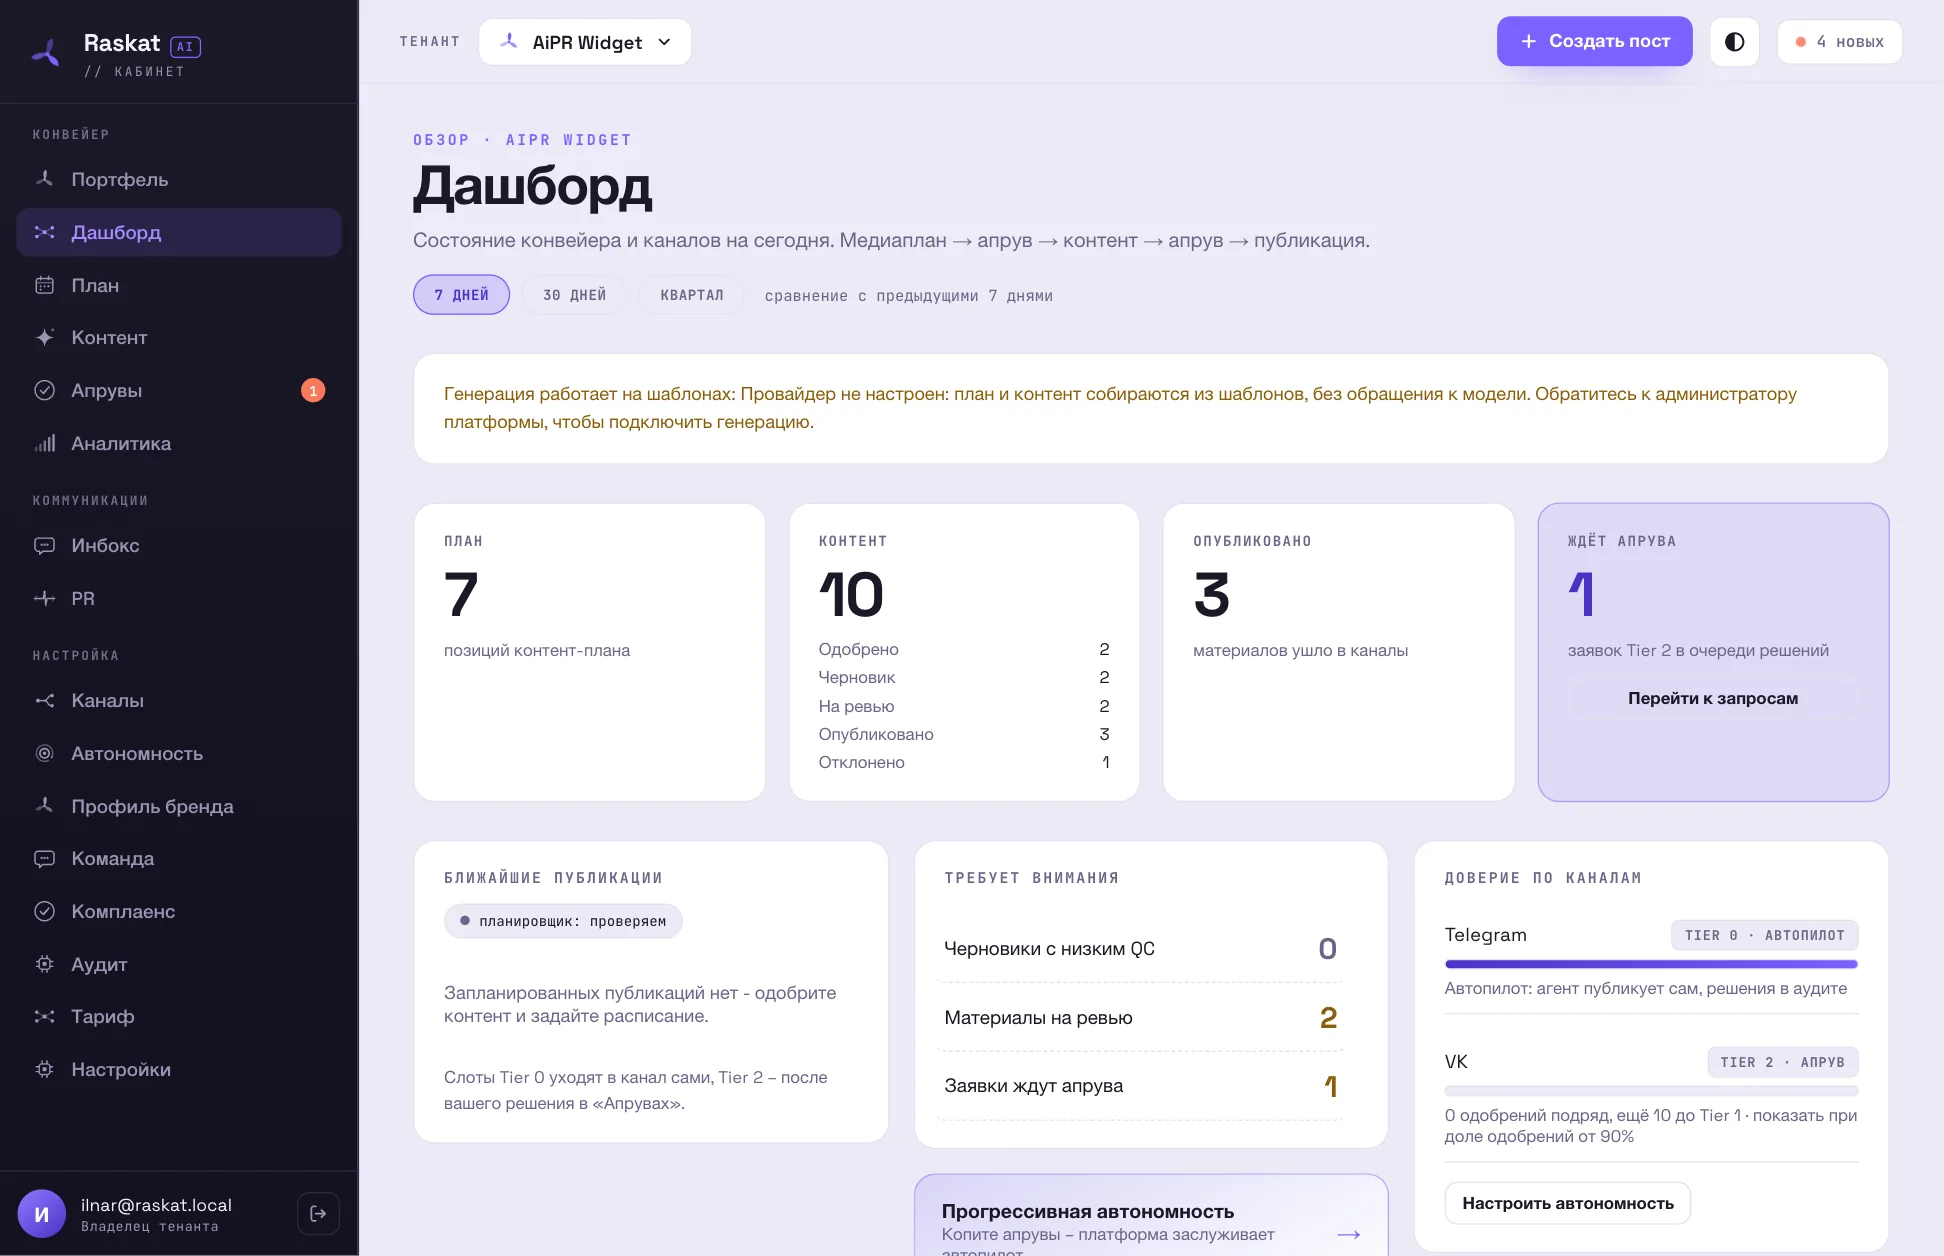Click the TIER 0 · АВТОПИЛОТ badge
The width and height of the screenshot is (1944, 1256).
[x=1764, y=935]
